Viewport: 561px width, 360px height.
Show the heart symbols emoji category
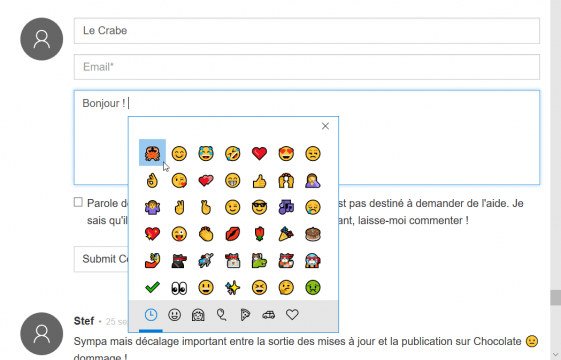point(292,315)
